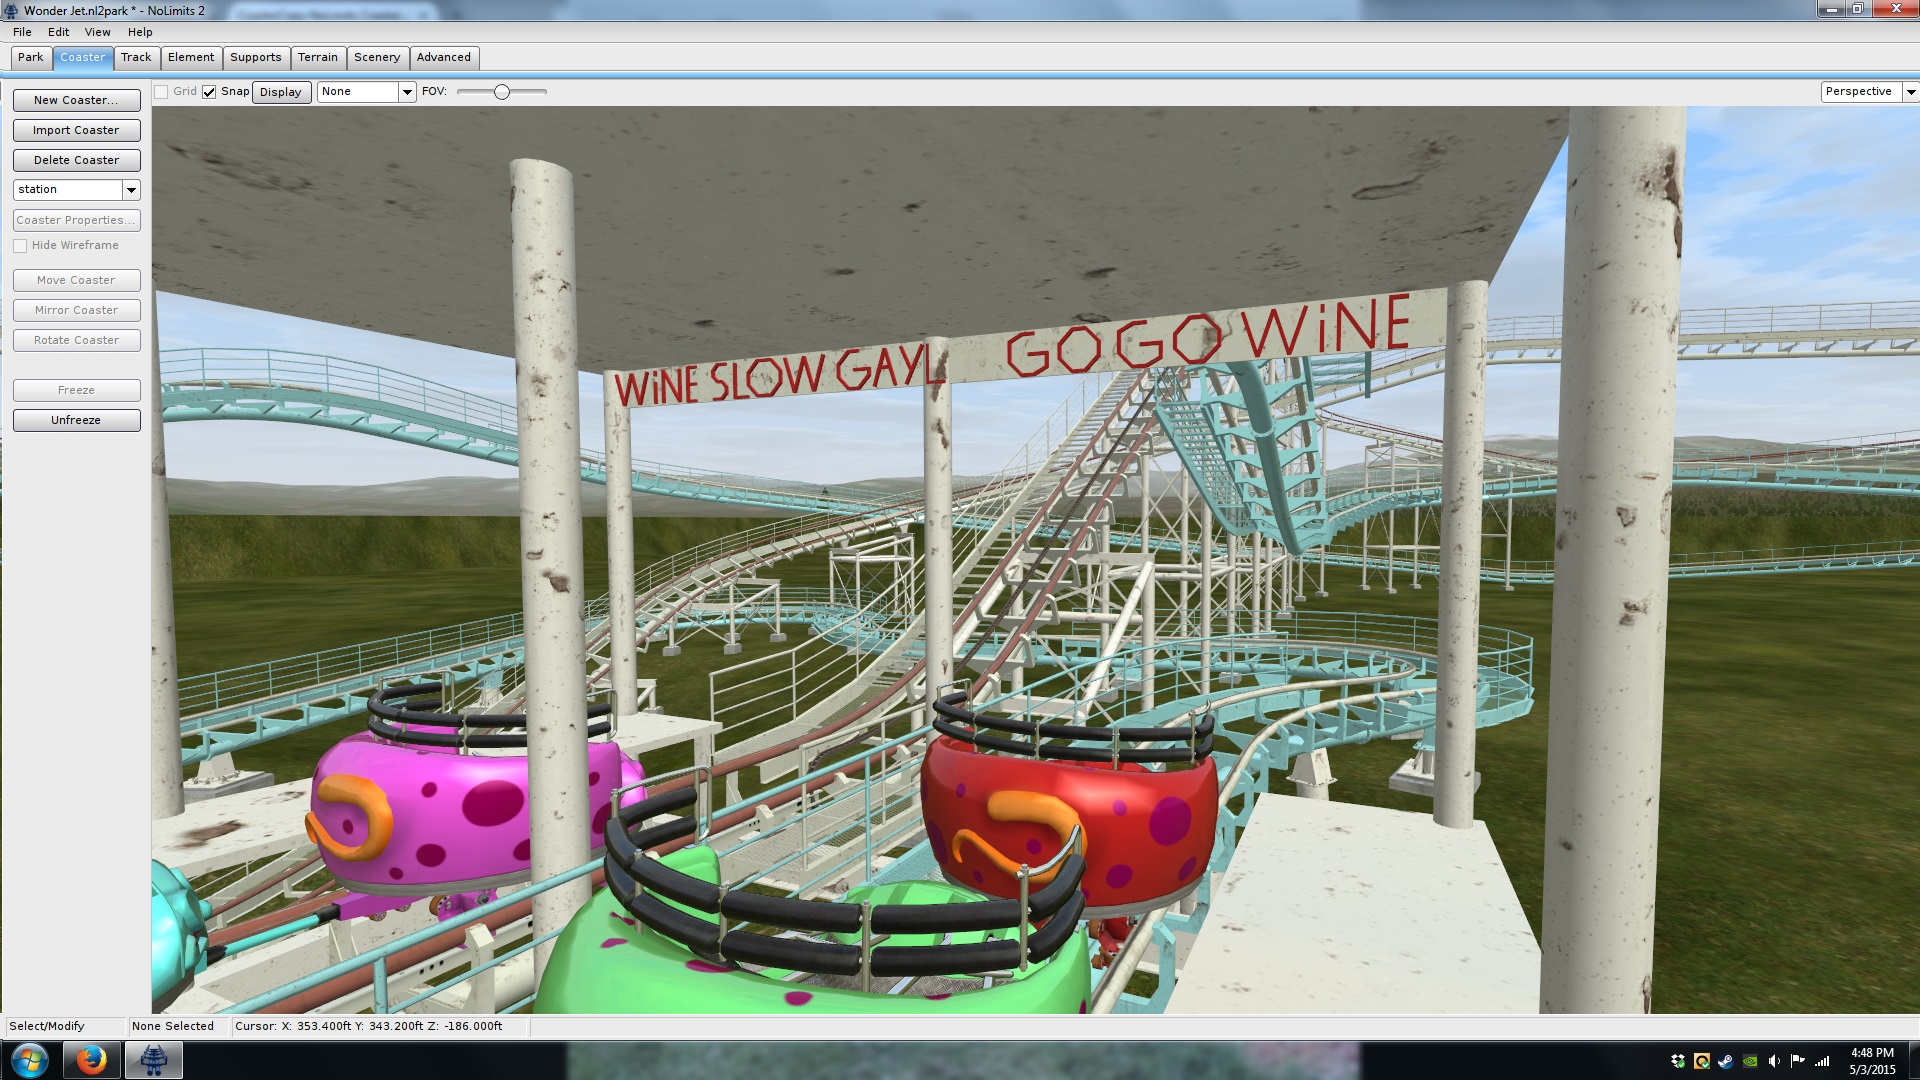
Task: Click the Steam tray icon
Action: 1726,1061
